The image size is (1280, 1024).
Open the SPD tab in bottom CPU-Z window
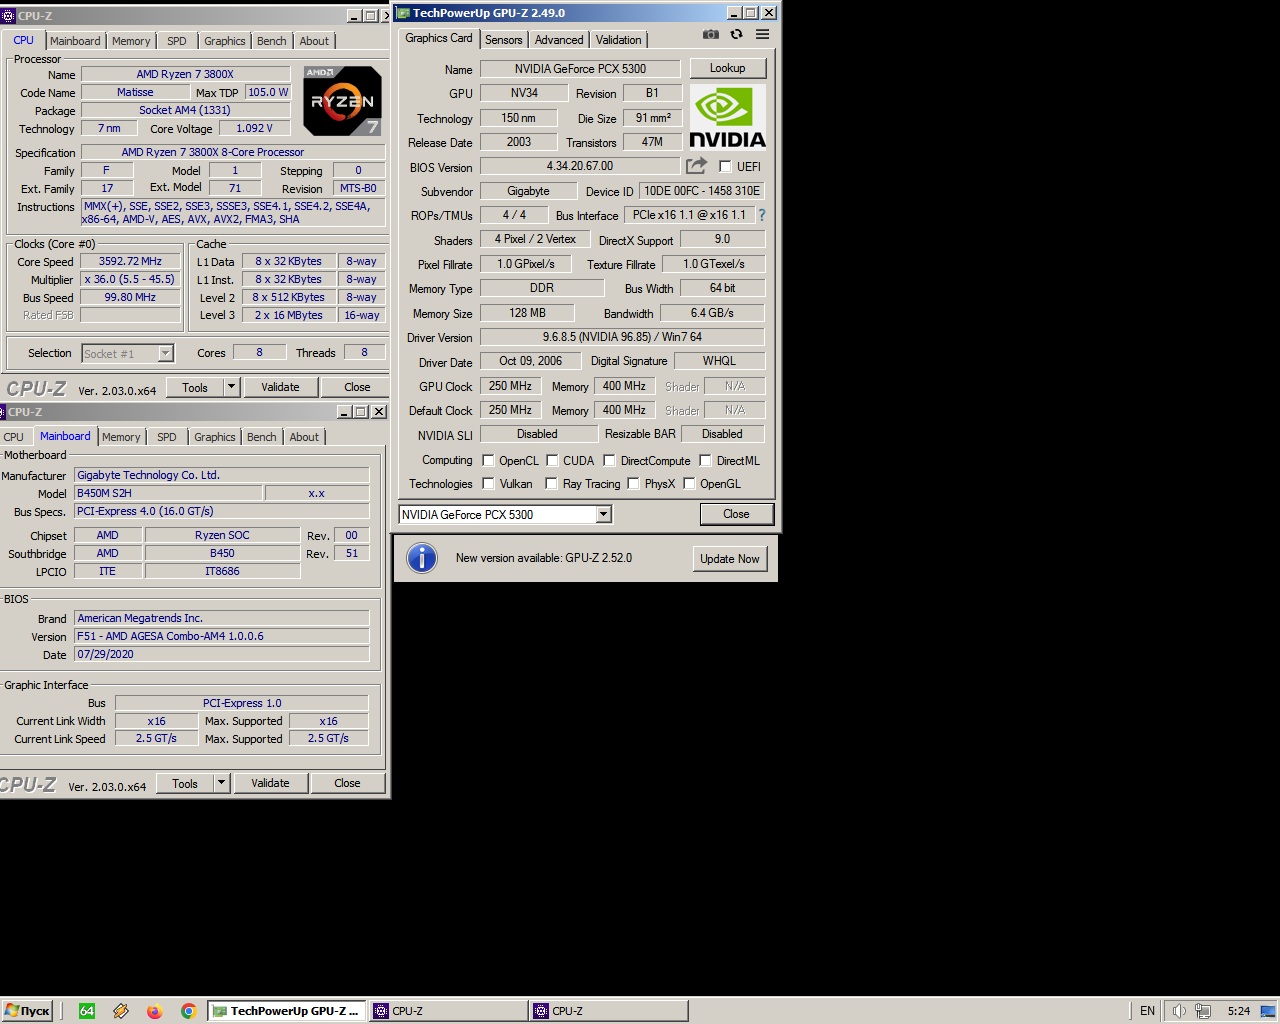click(167, 437)
